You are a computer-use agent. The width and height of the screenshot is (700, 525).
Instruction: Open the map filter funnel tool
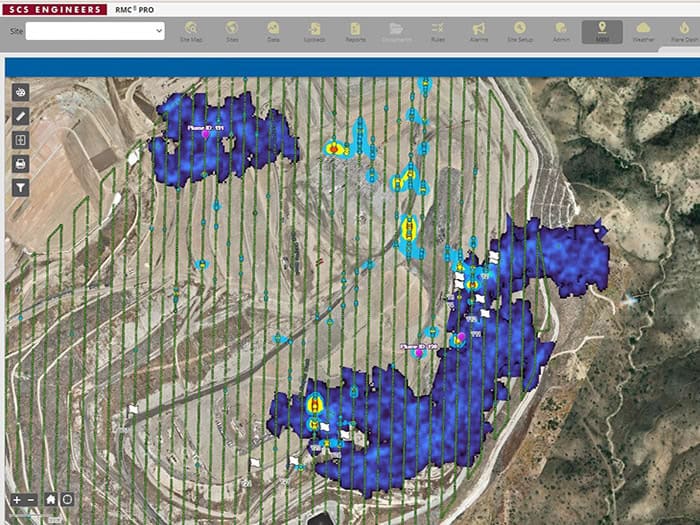21,188
